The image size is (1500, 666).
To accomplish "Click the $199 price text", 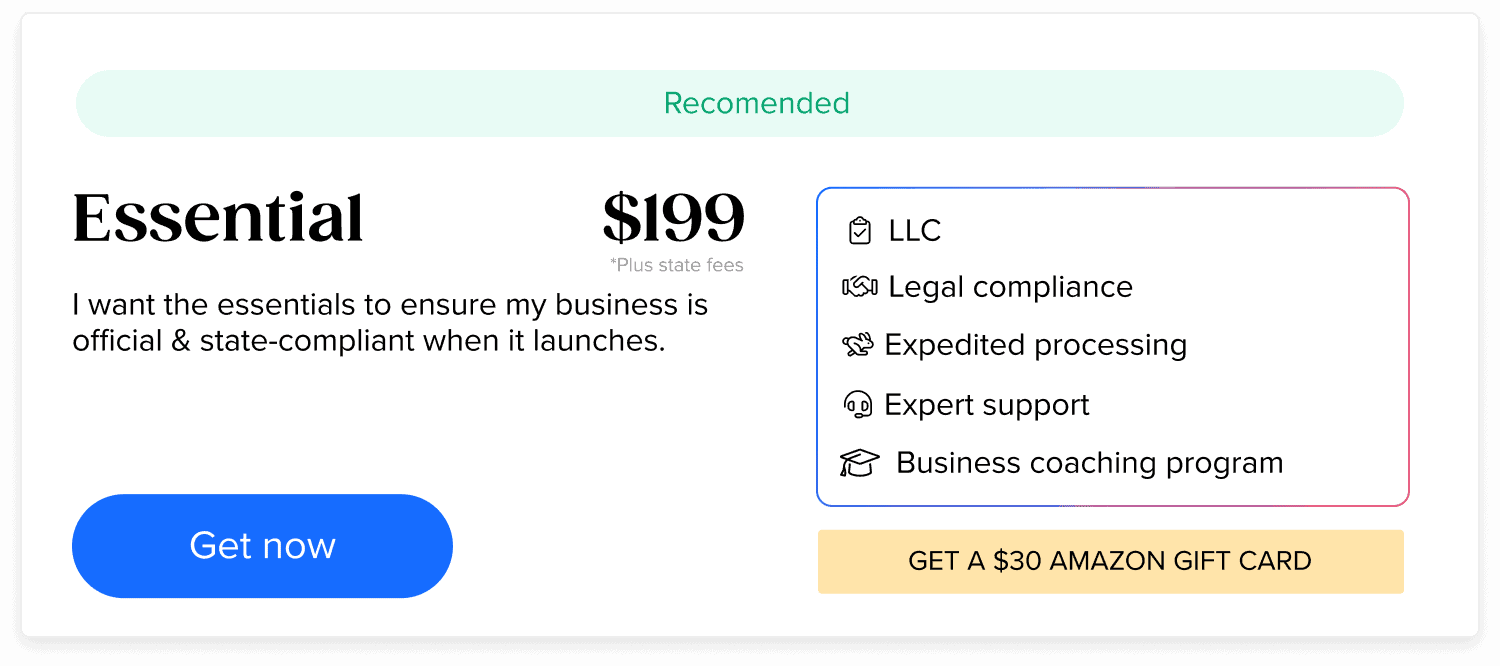I will (674, 218).
